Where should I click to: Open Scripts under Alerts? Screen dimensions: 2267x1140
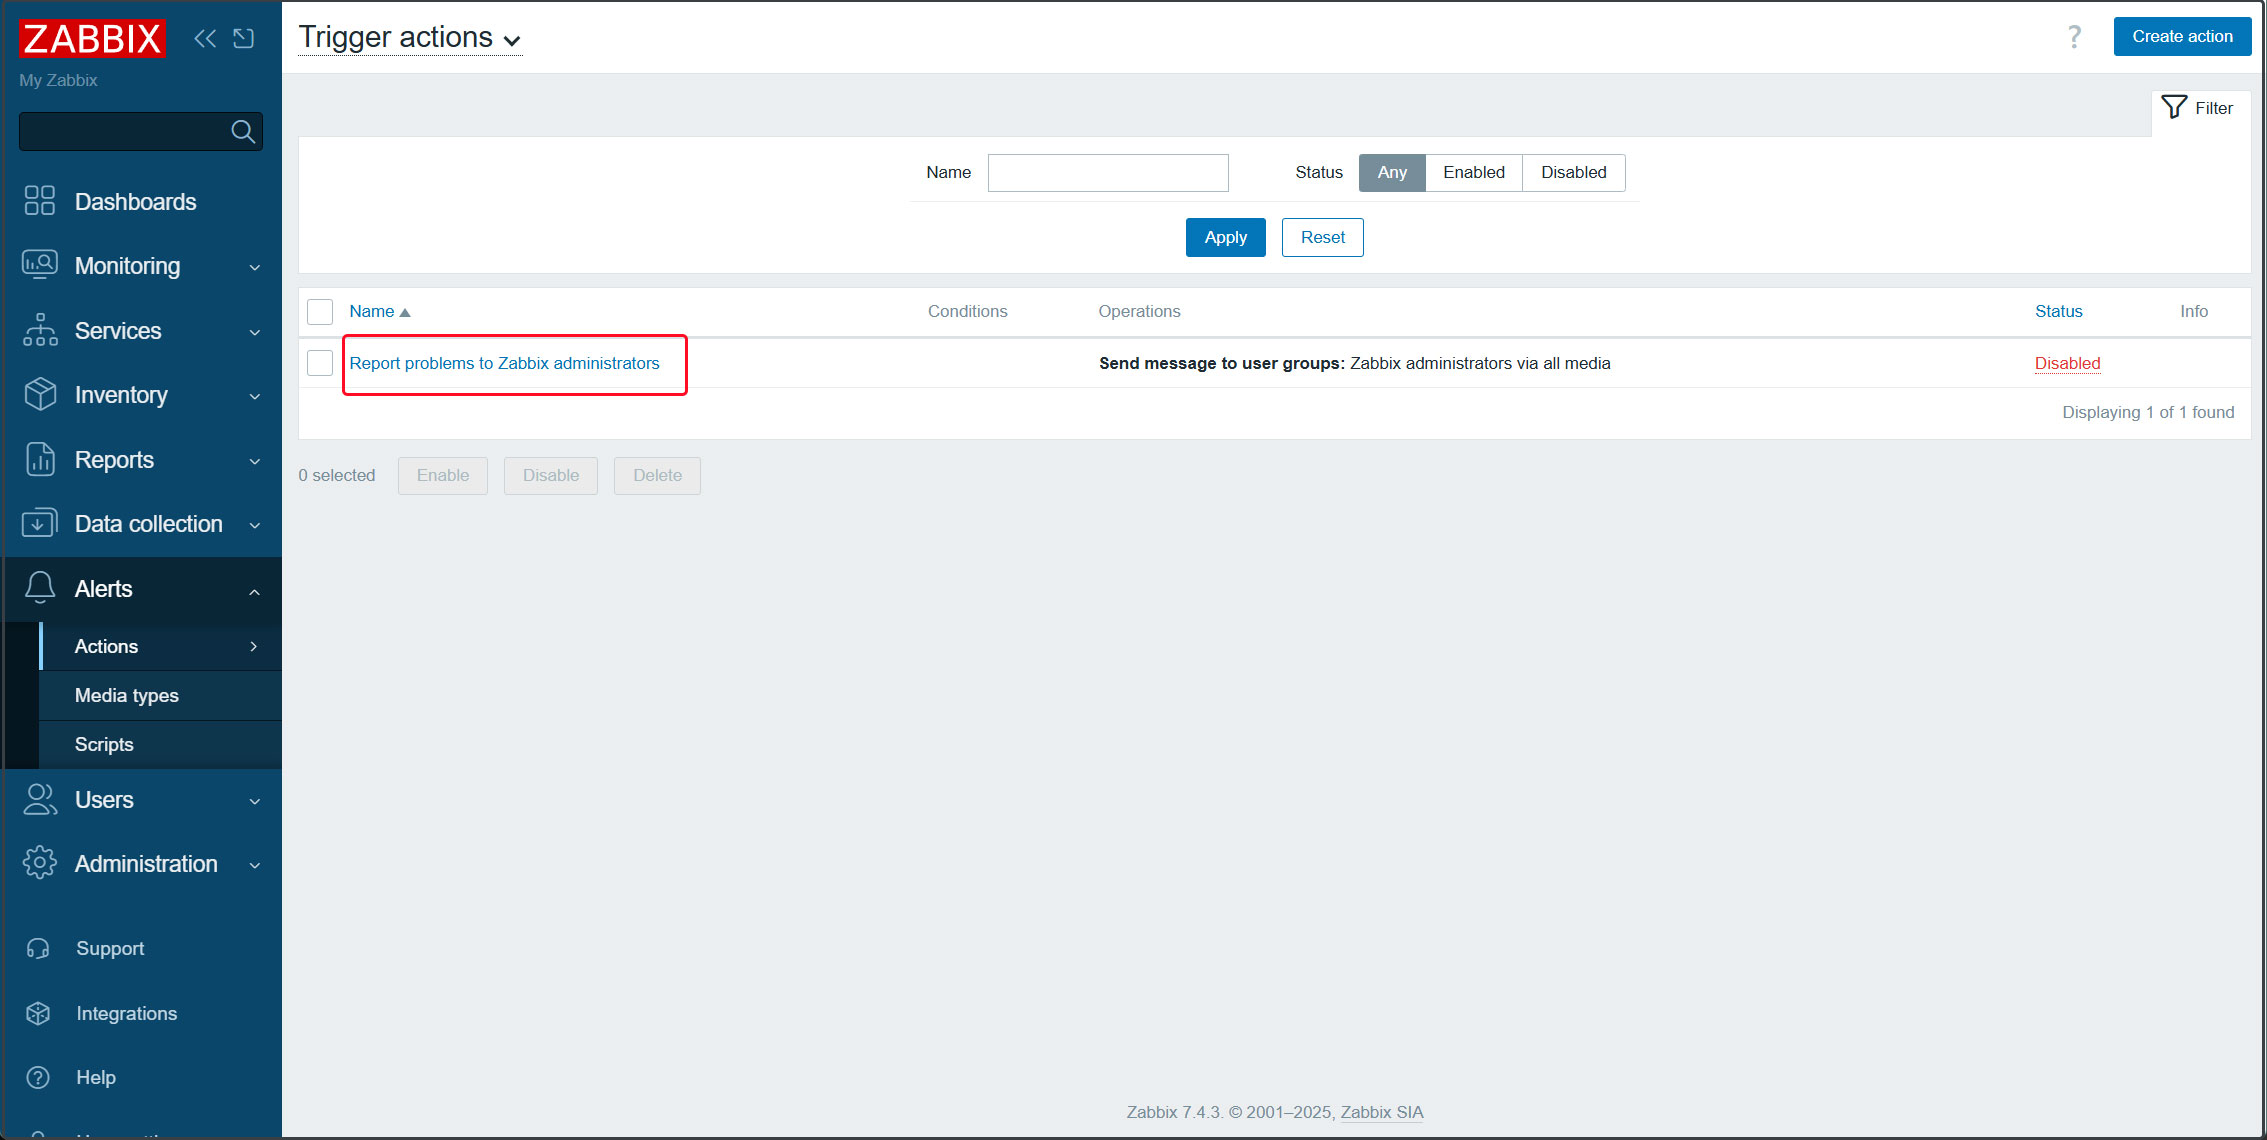tap(104, 744)
